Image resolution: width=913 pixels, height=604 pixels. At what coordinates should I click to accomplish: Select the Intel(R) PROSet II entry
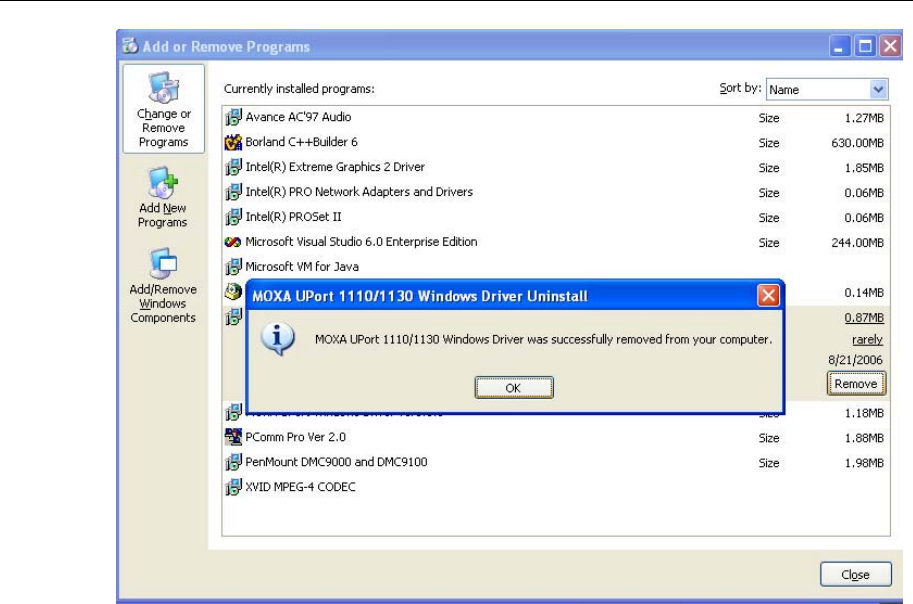pyautogui.click(x=555, y=217)
